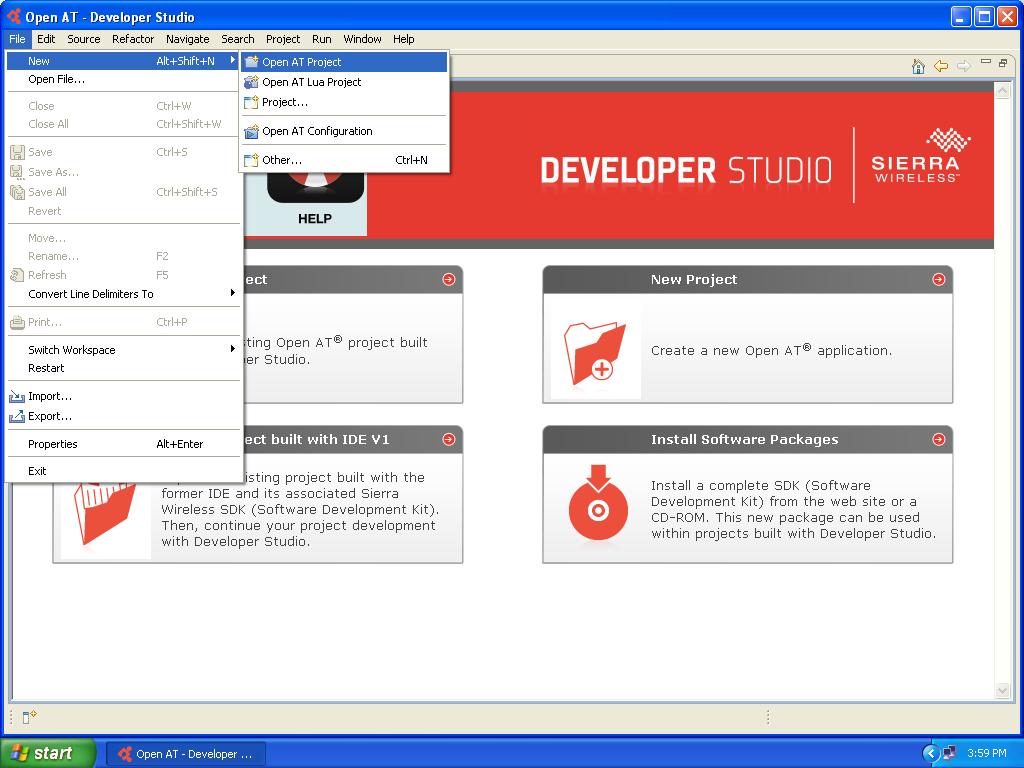
Task: Click the red arrow on New Project header
Action: (x=938, y=280)
